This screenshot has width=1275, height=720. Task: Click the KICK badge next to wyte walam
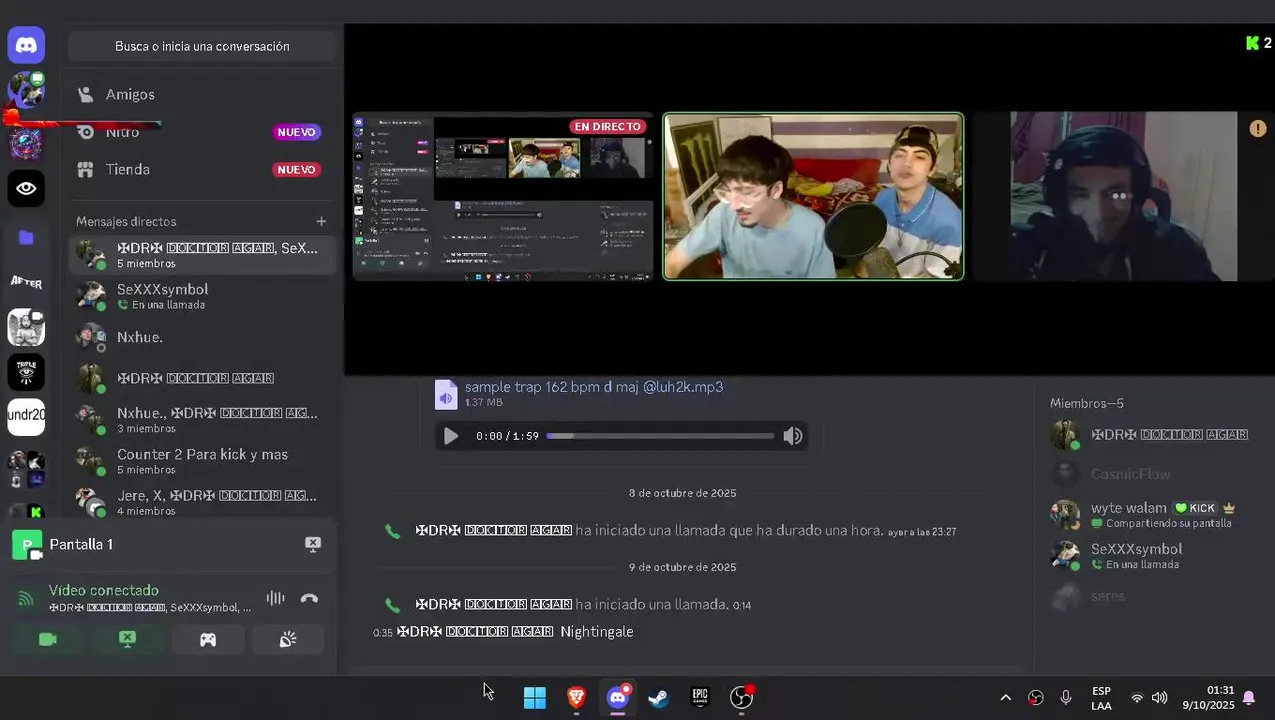pyautogui.click(x=1195, y=508)
